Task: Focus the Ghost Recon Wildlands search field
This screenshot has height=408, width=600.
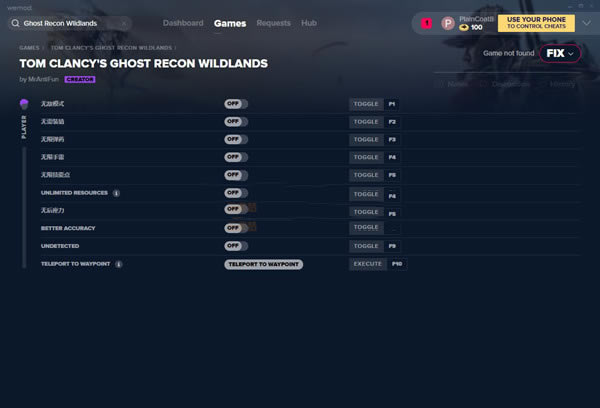Action: (x=71, y=23)
